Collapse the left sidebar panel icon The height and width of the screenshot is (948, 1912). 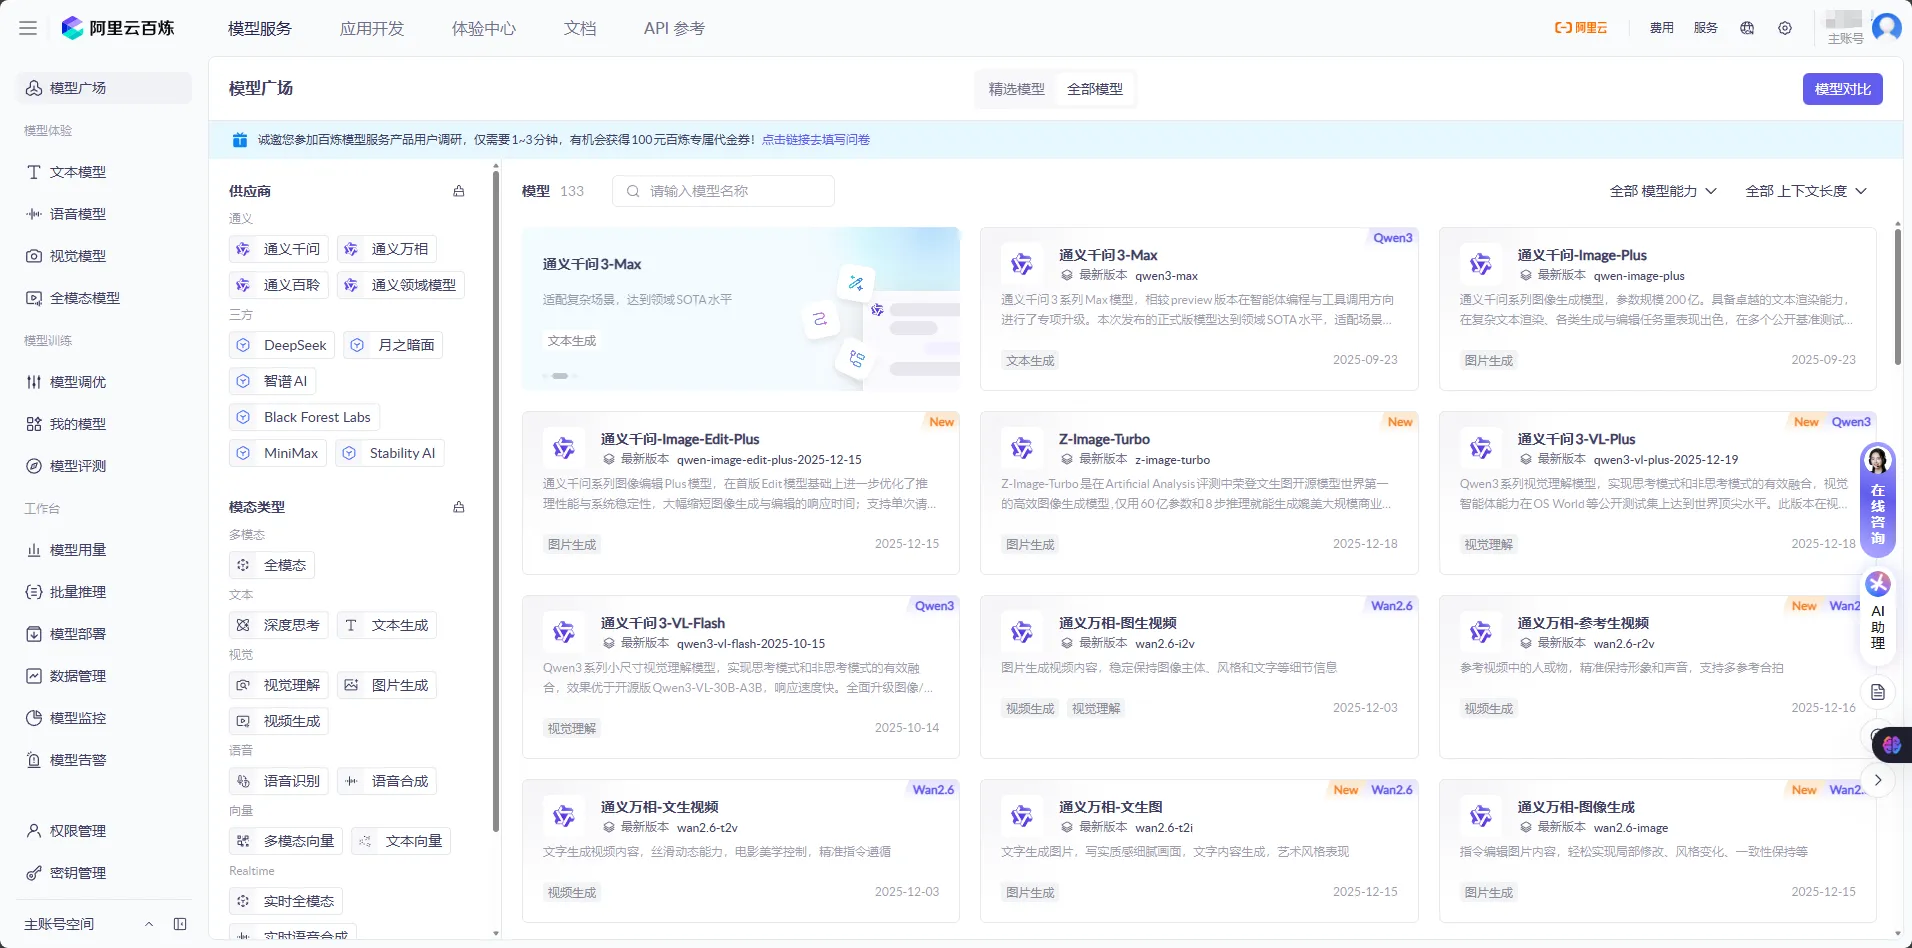point(180,924)
